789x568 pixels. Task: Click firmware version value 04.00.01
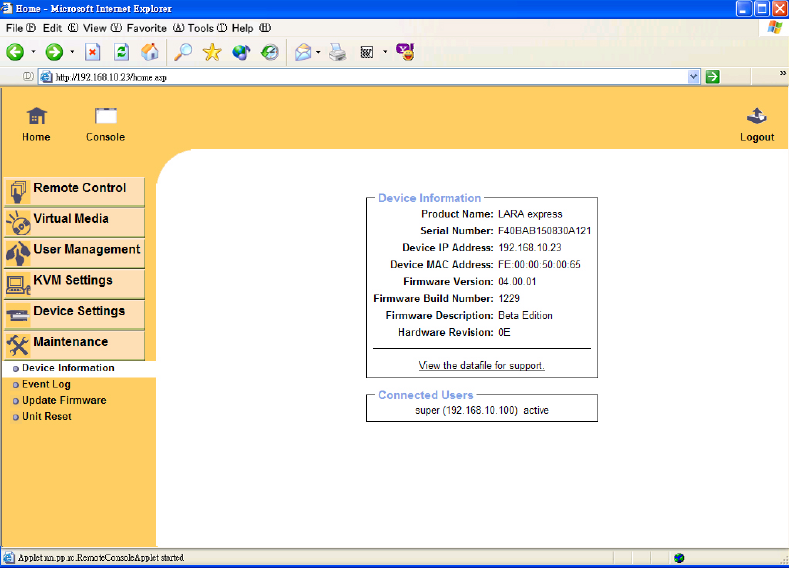click(517, 282)
